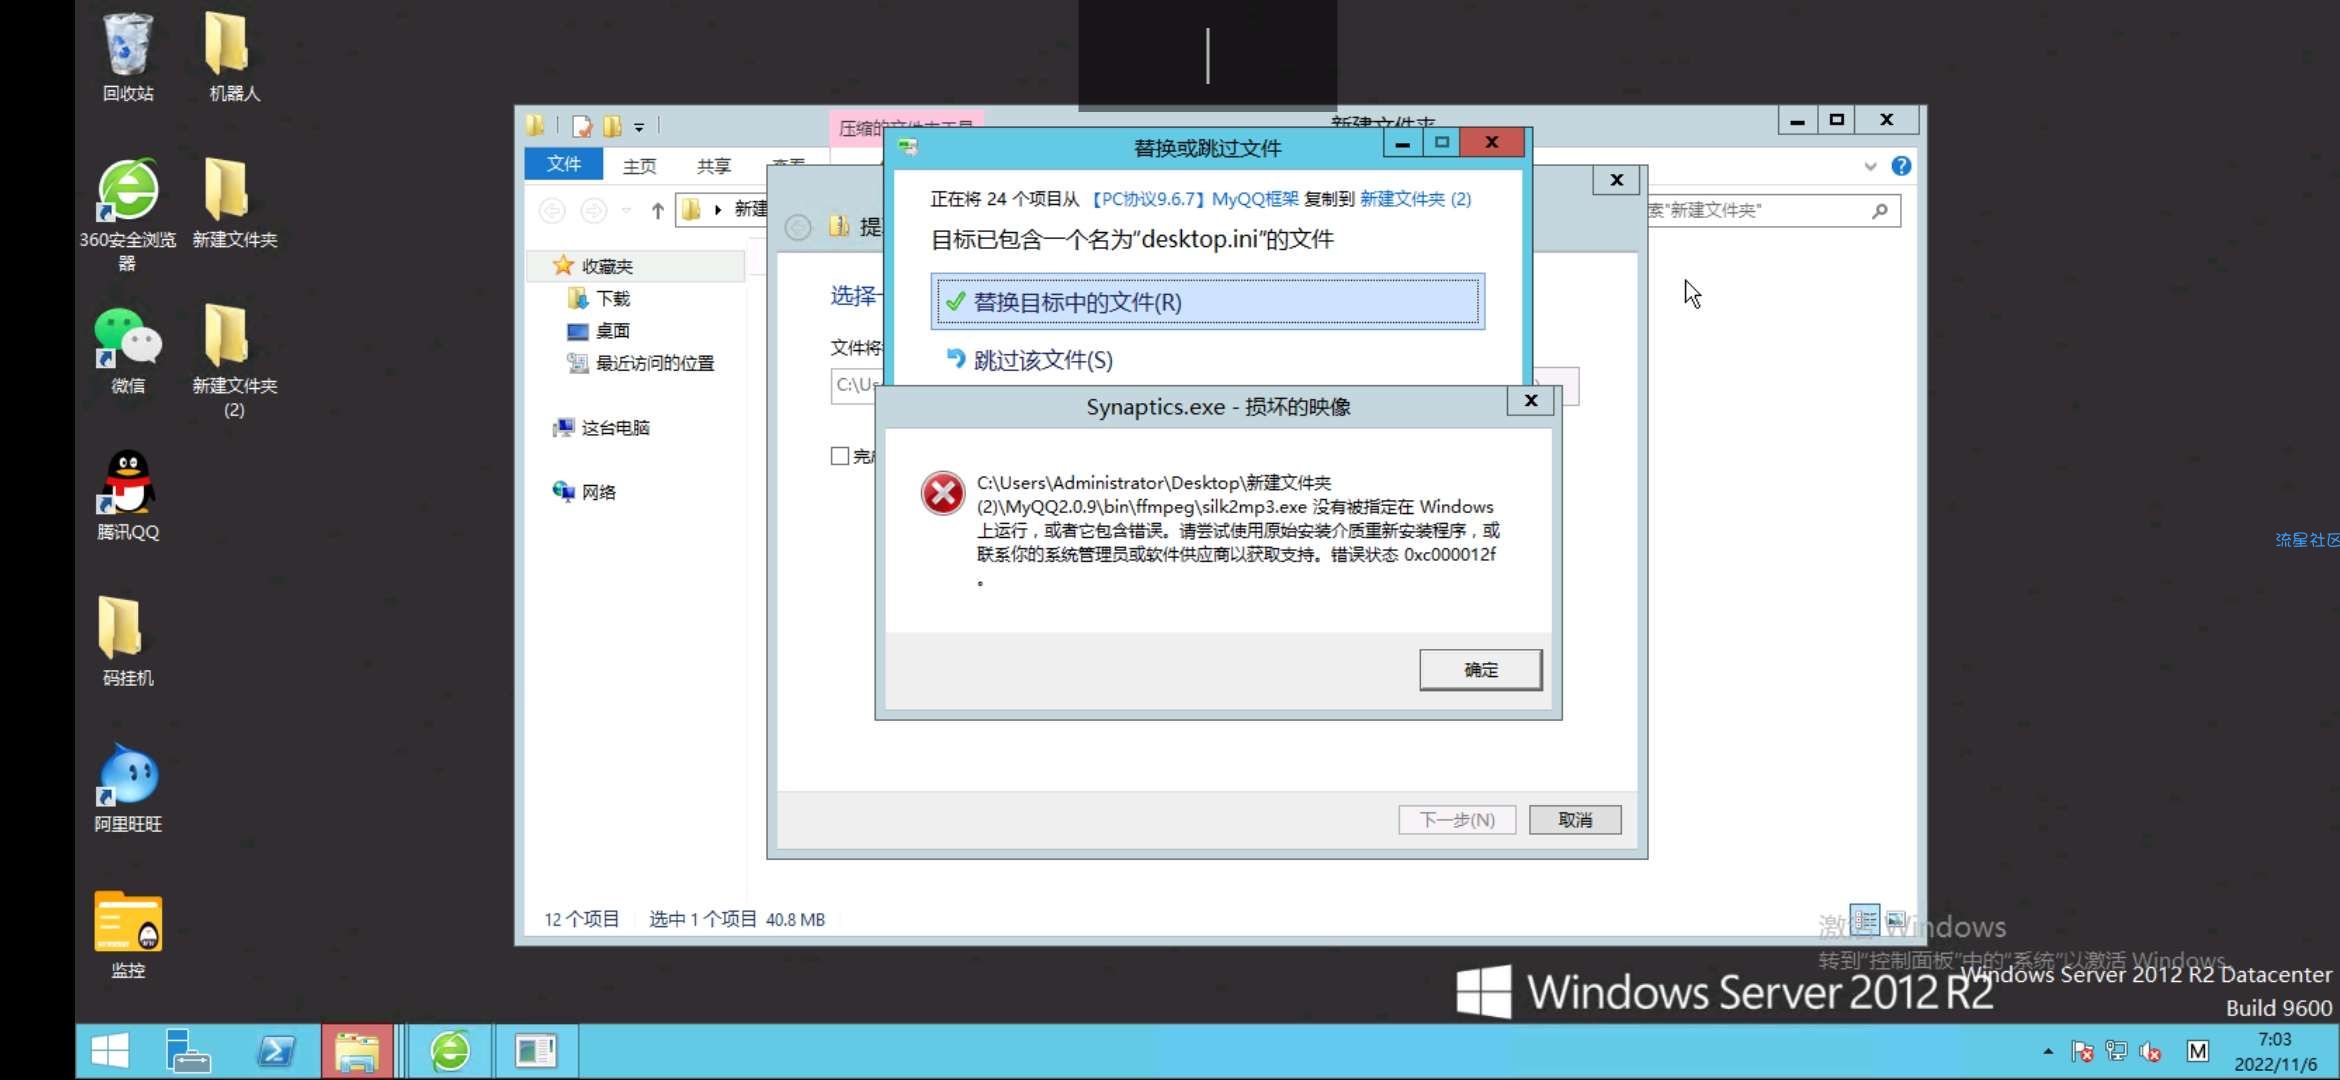Open Server Manager from the taskbar
The width and height of the screenshot is (2340, 1080).
tap(187, 1051)
